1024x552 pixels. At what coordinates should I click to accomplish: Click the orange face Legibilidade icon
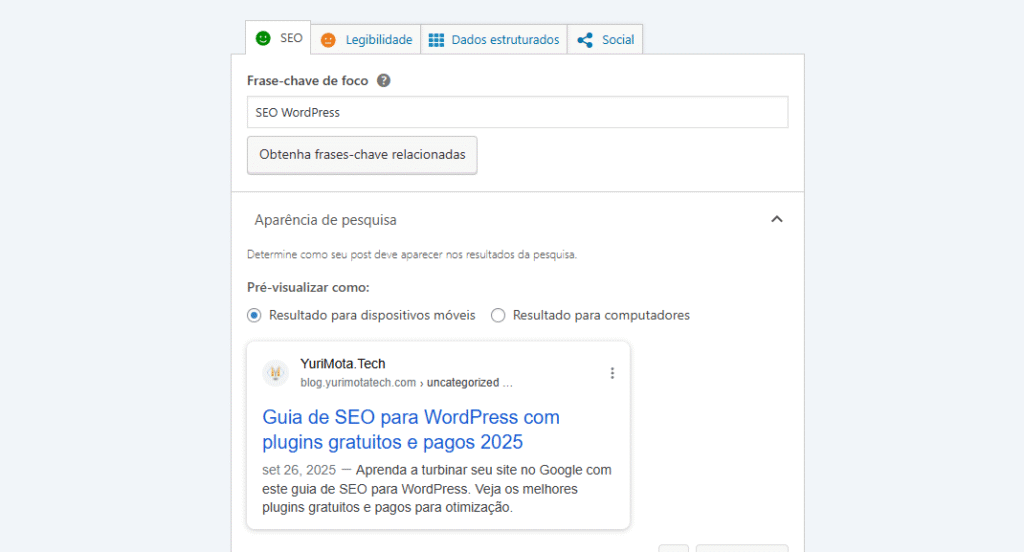(x=328, y=40)
